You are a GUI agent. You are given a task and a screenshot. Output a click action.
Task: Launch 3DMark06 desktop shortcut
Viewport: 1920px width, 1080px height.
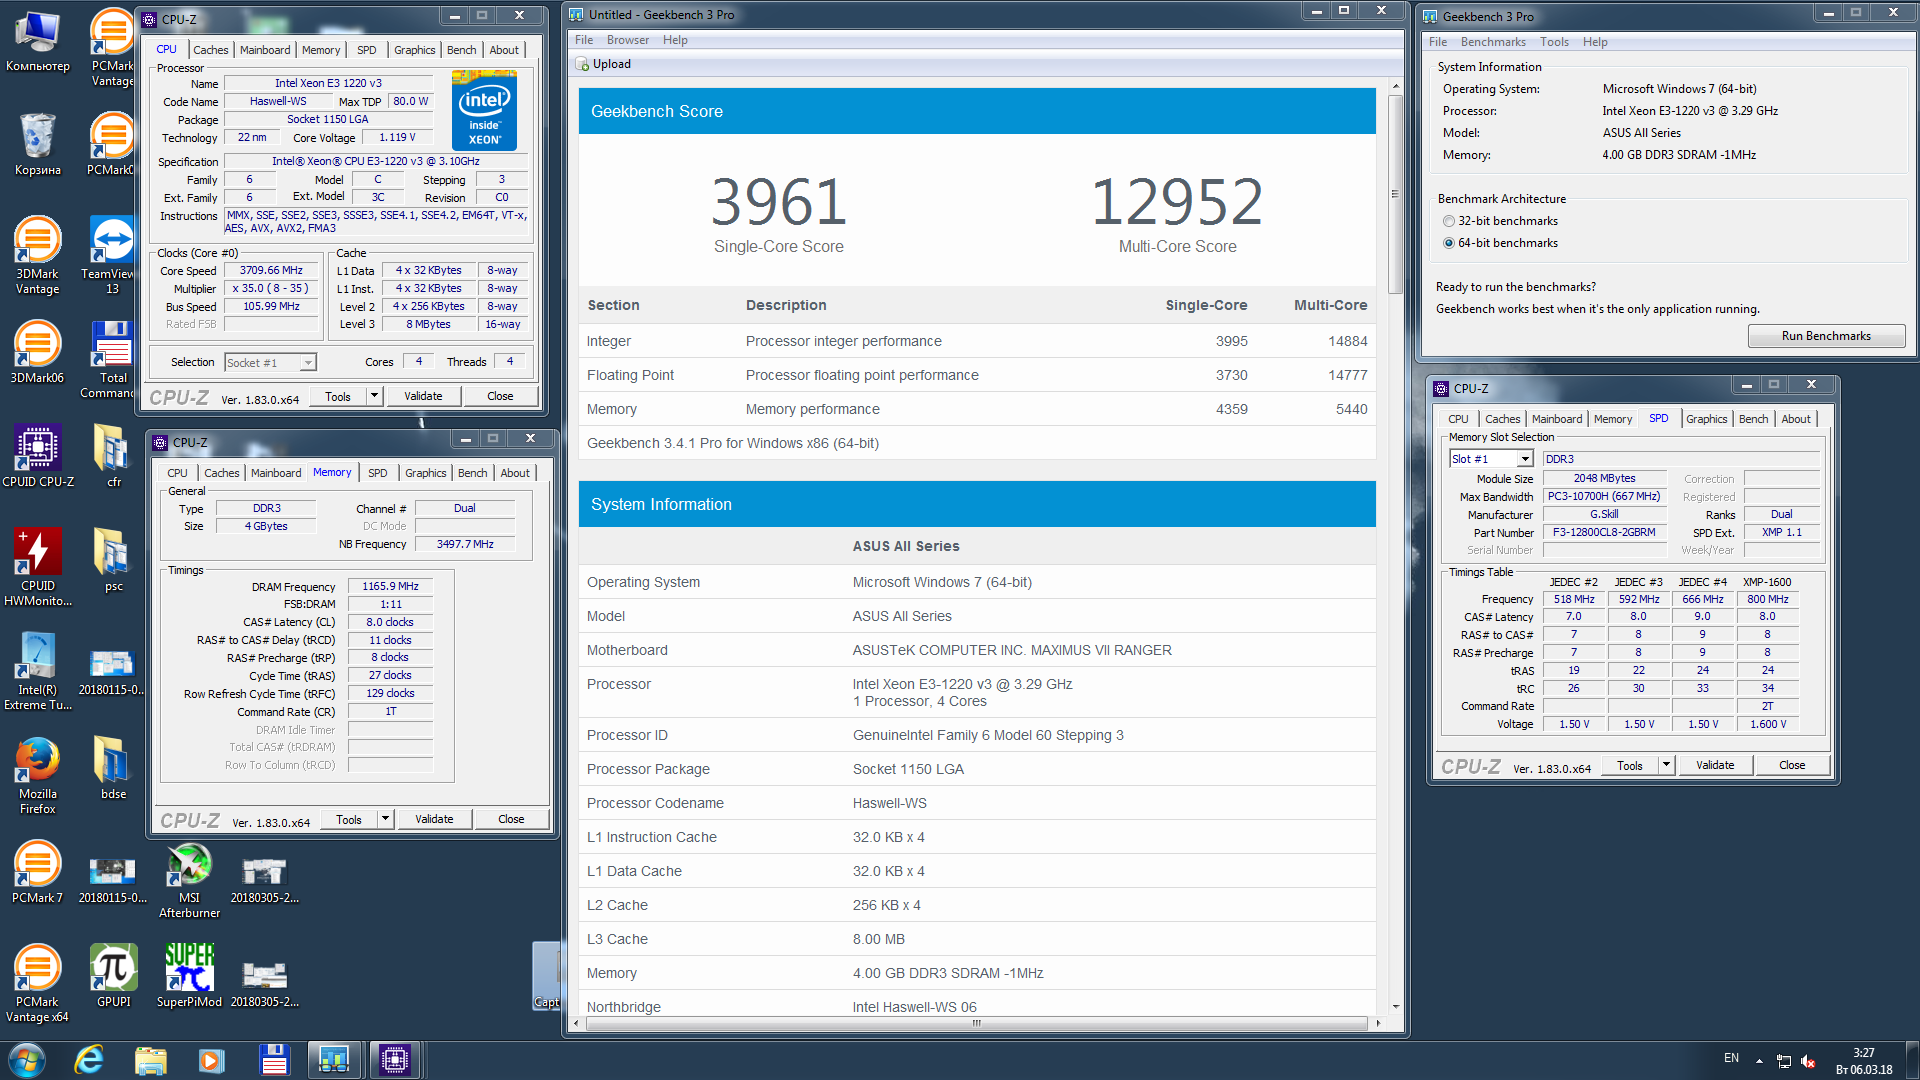point(37,353)
